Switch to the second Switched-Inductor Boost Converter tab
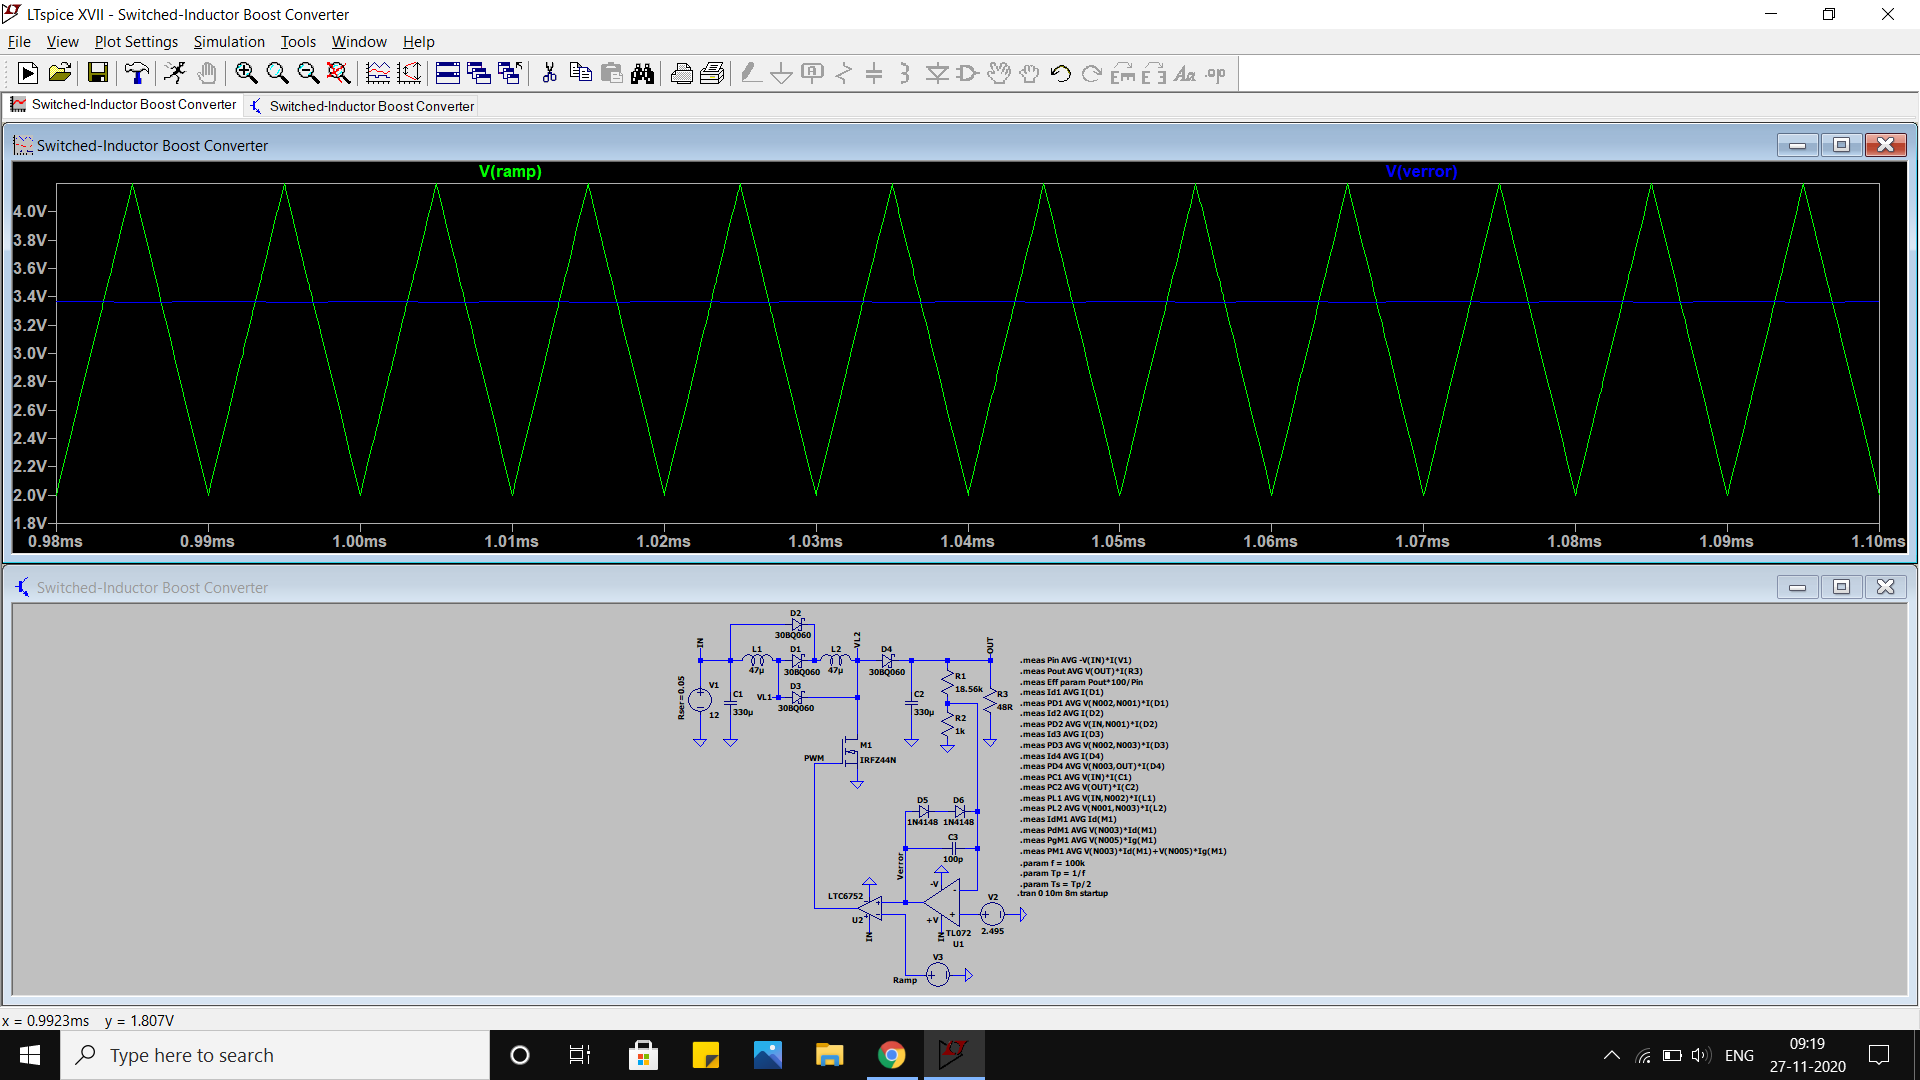1920x1080 pixels. tap(362, 105)
